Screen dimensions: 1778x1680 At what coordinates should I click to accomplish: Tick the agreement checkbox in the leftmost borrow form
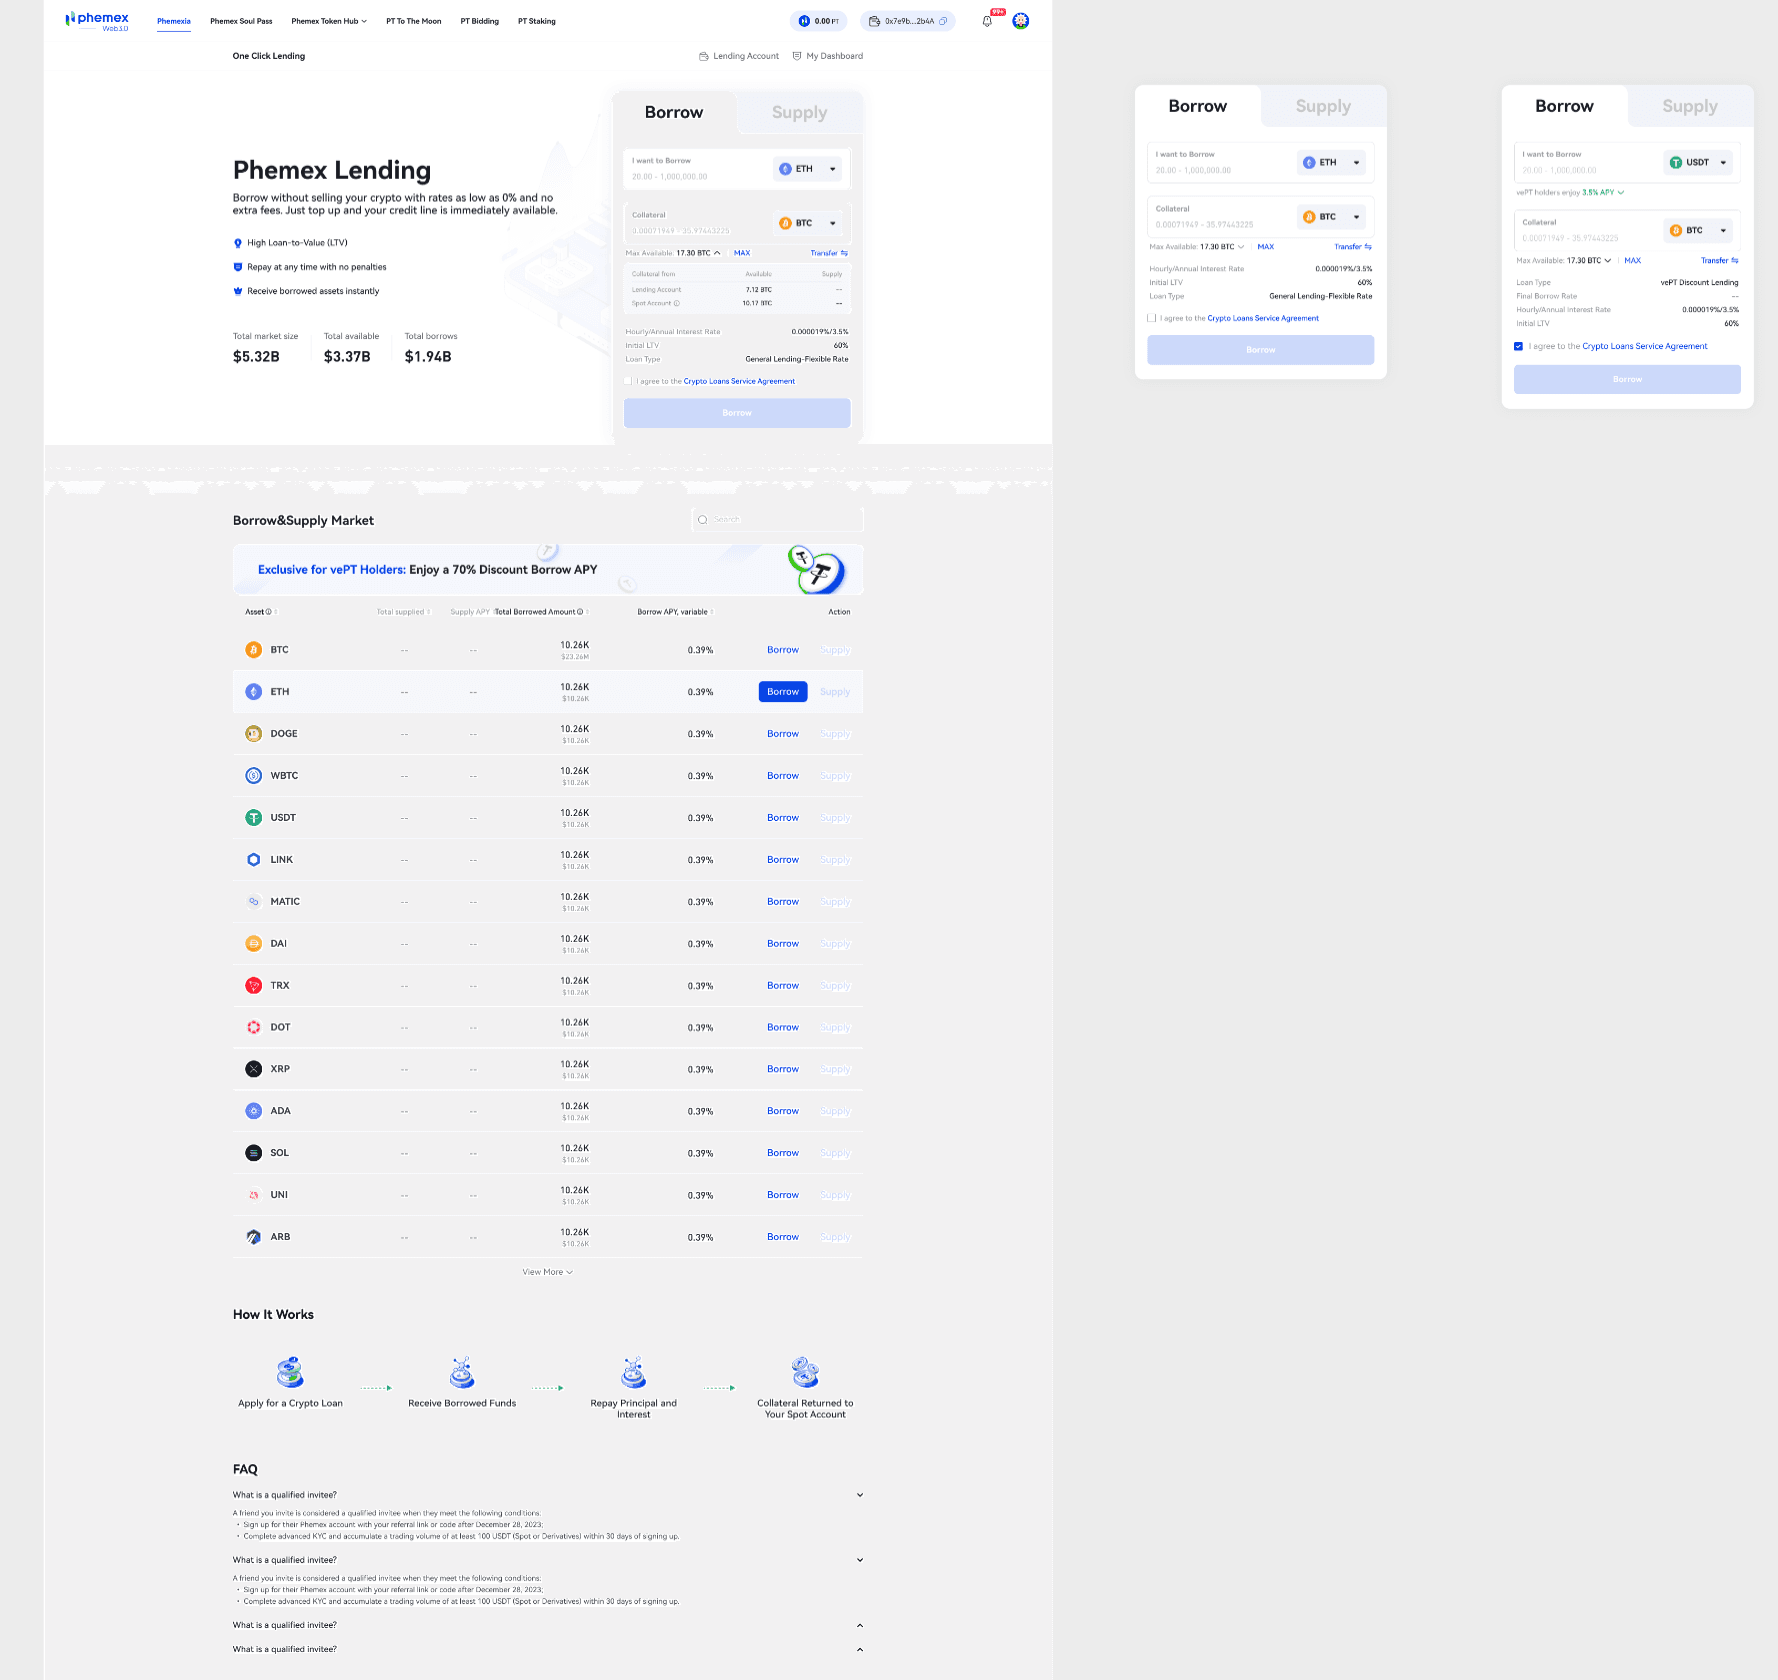coord(628,381)
